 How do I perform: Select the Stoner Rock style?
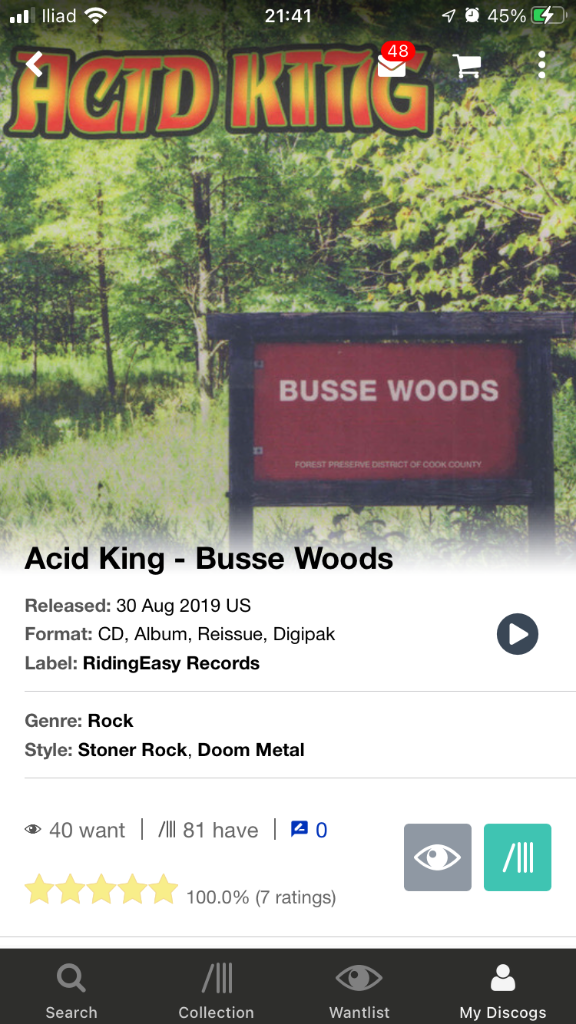(x=133, y=750)
